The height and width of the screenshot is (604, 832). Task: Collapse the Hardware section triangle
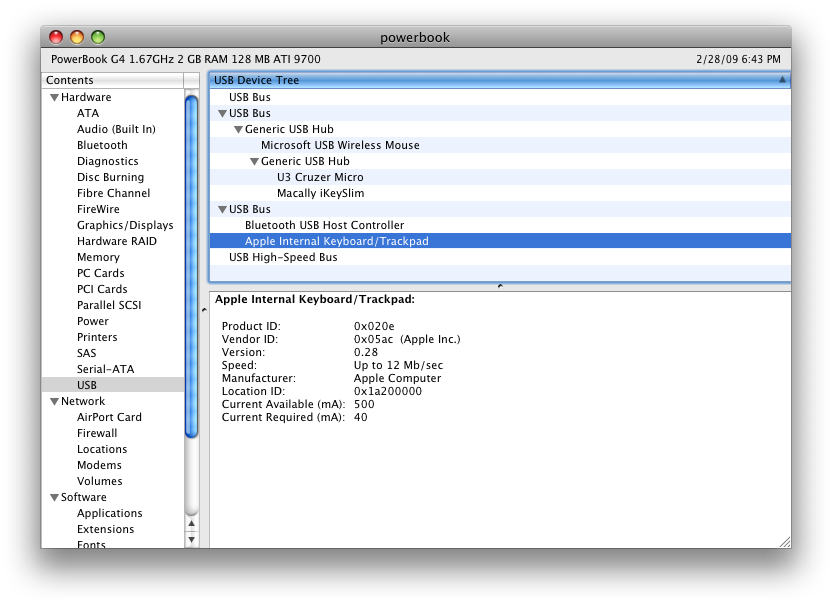point(54,98)
